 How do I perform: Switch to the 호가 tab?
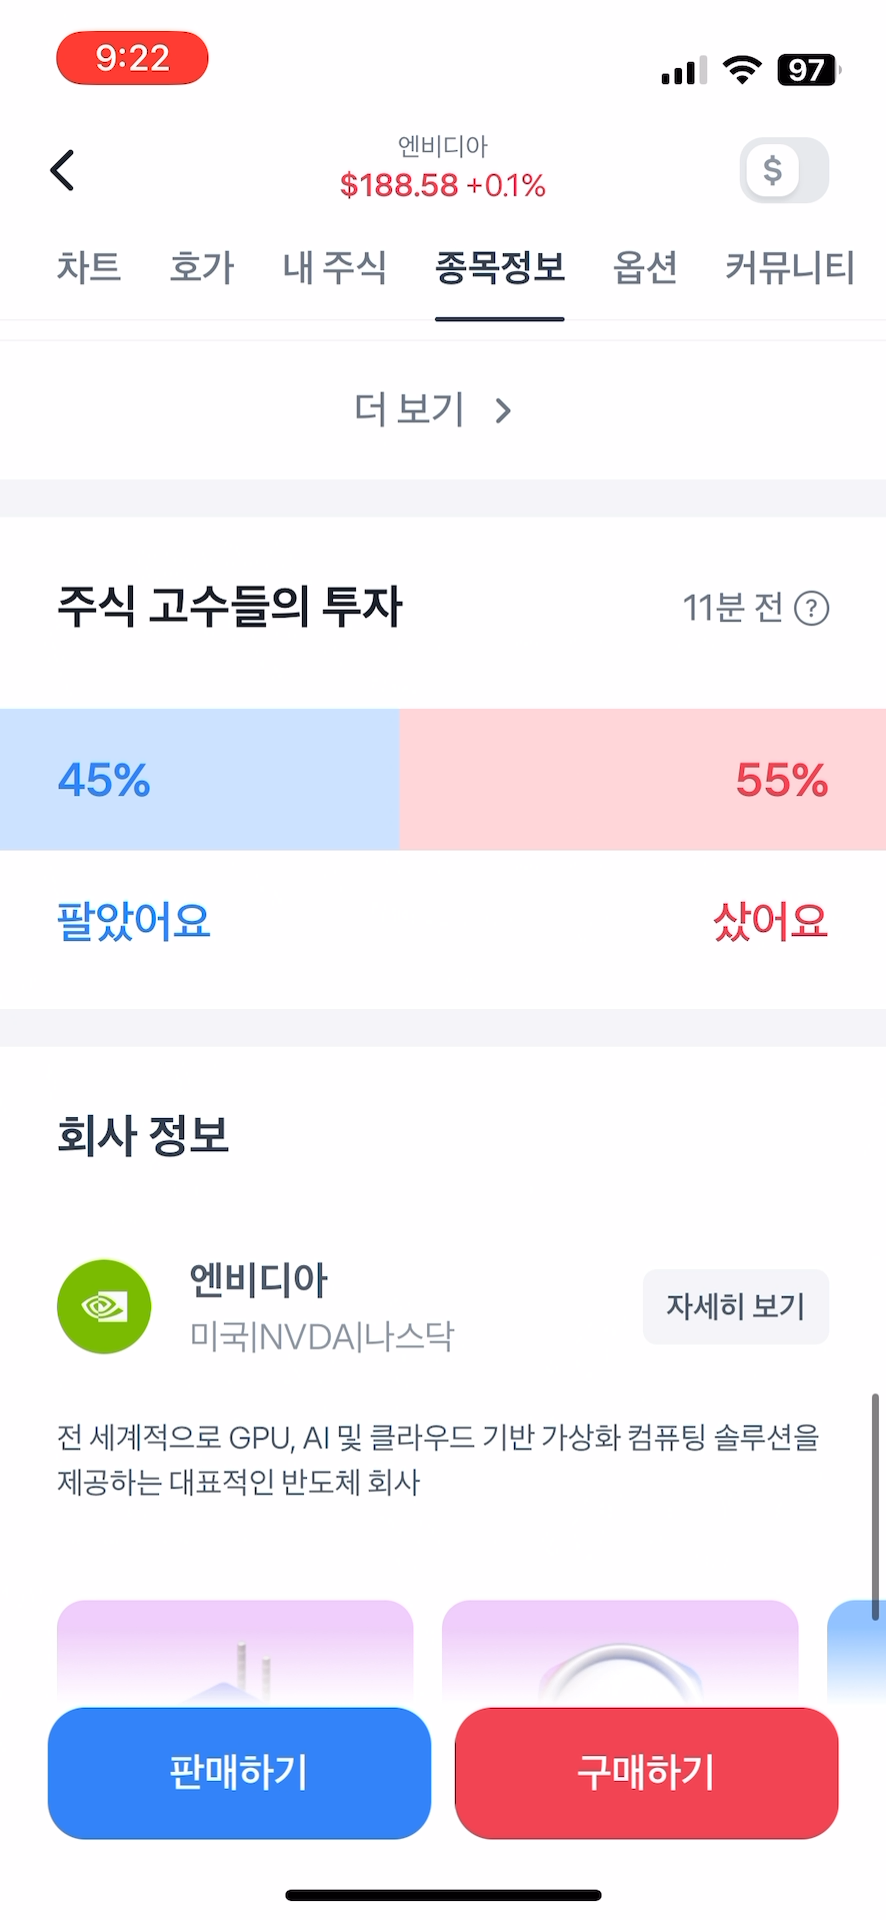click(x=202, y=267)
